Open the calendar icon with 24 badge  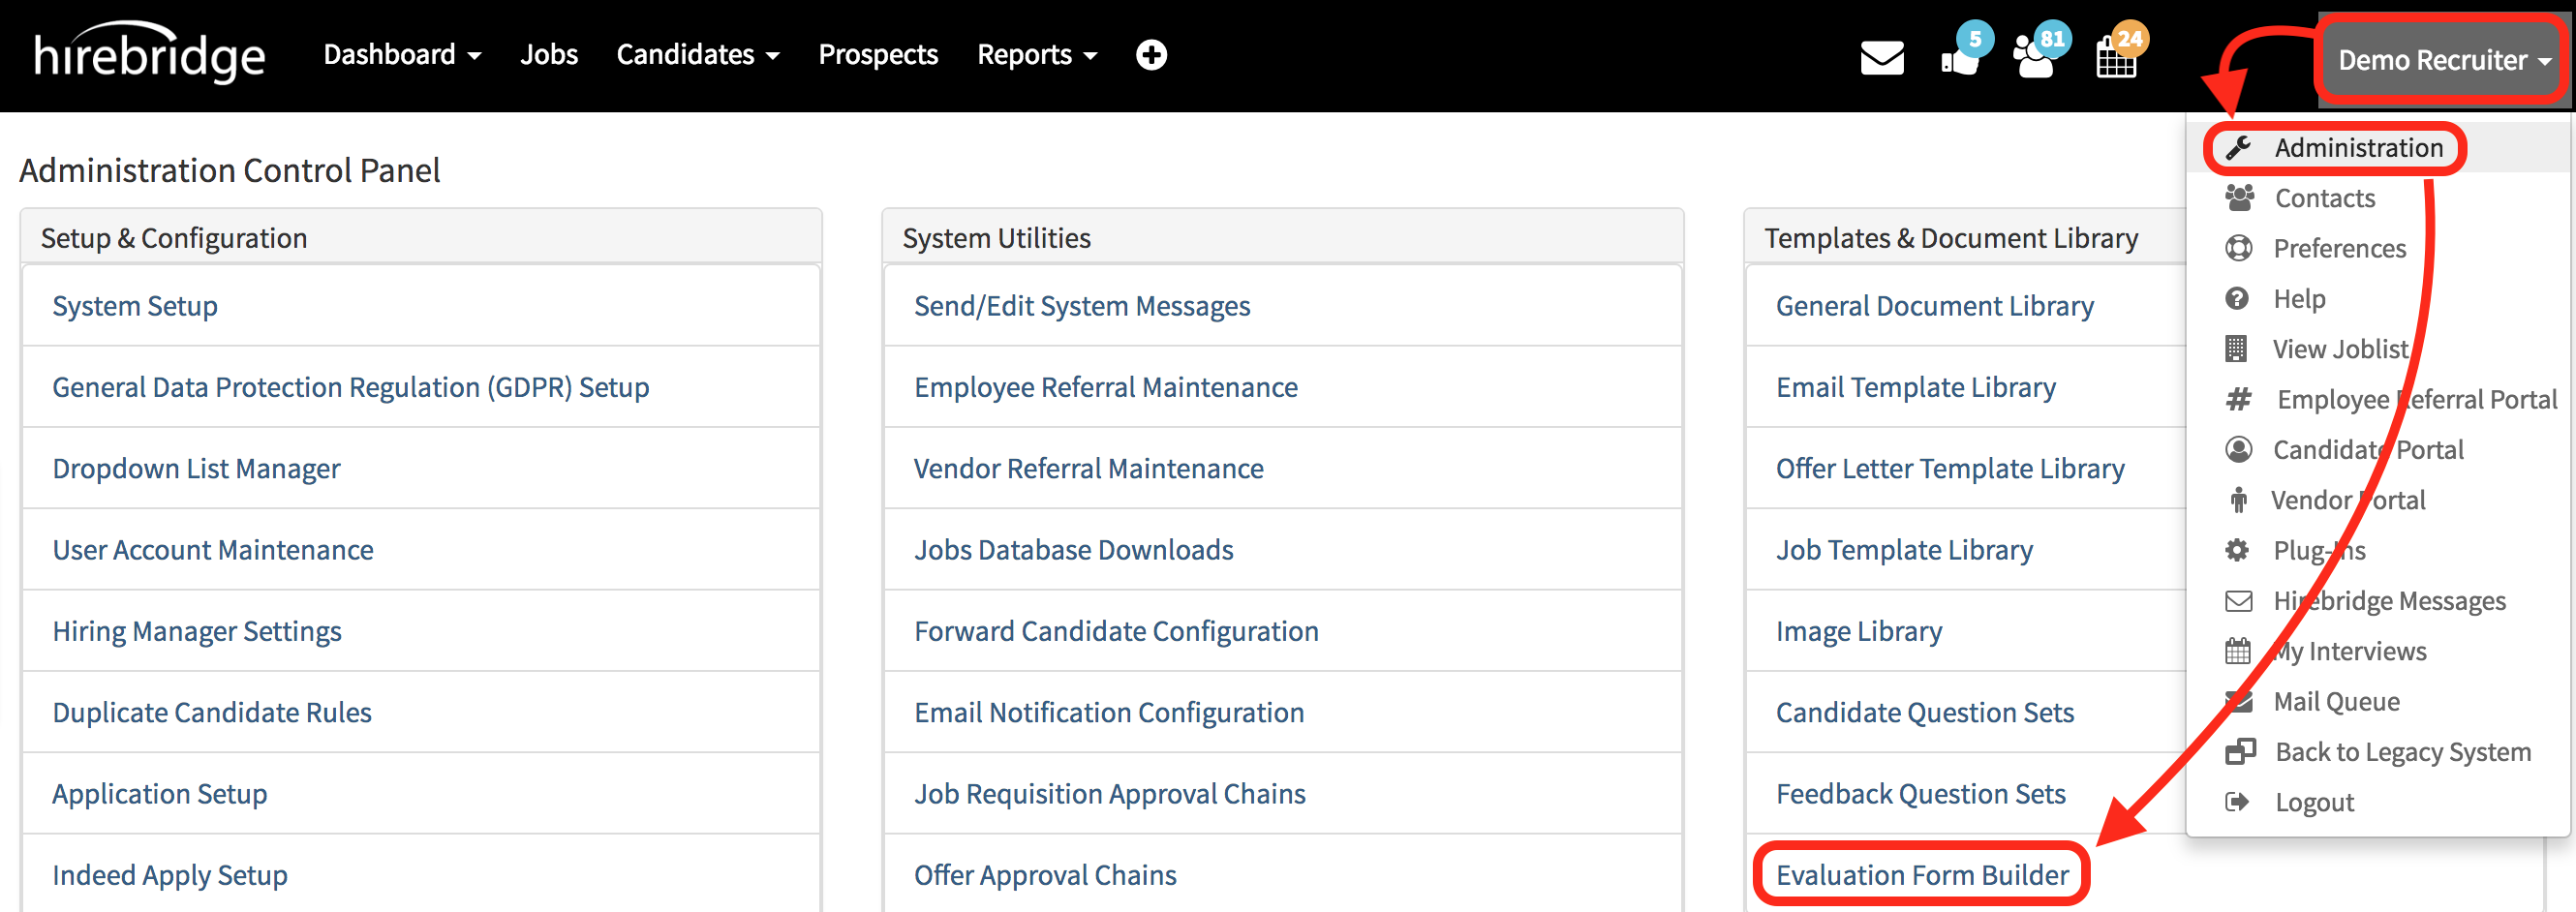[x=2115, y=58]
